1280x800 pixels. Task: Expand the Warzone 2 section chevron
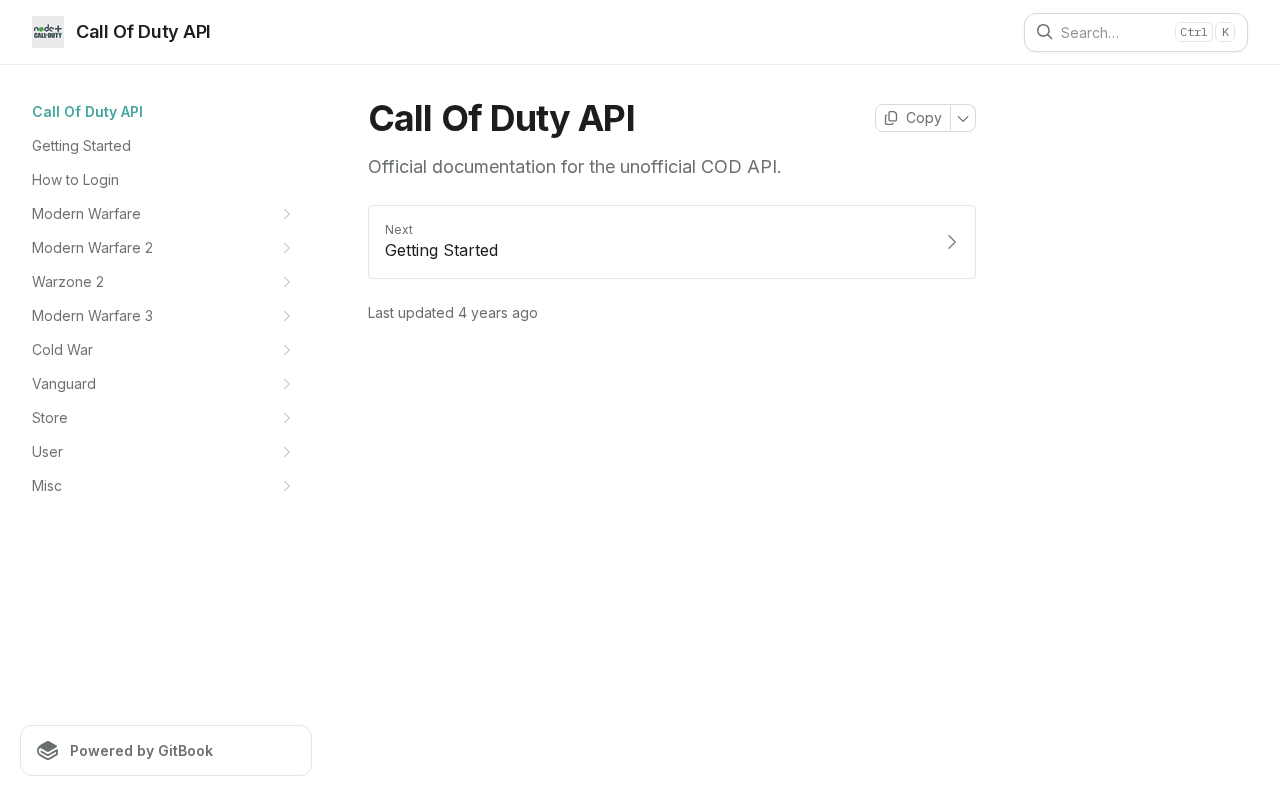pyautogui.click(x=286, y=282)
